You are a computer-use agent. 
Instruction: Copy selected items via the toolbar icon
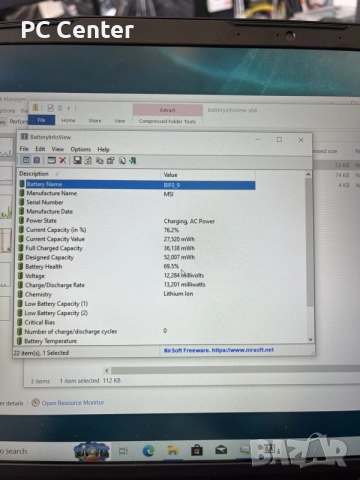click(x=99, y=161)
